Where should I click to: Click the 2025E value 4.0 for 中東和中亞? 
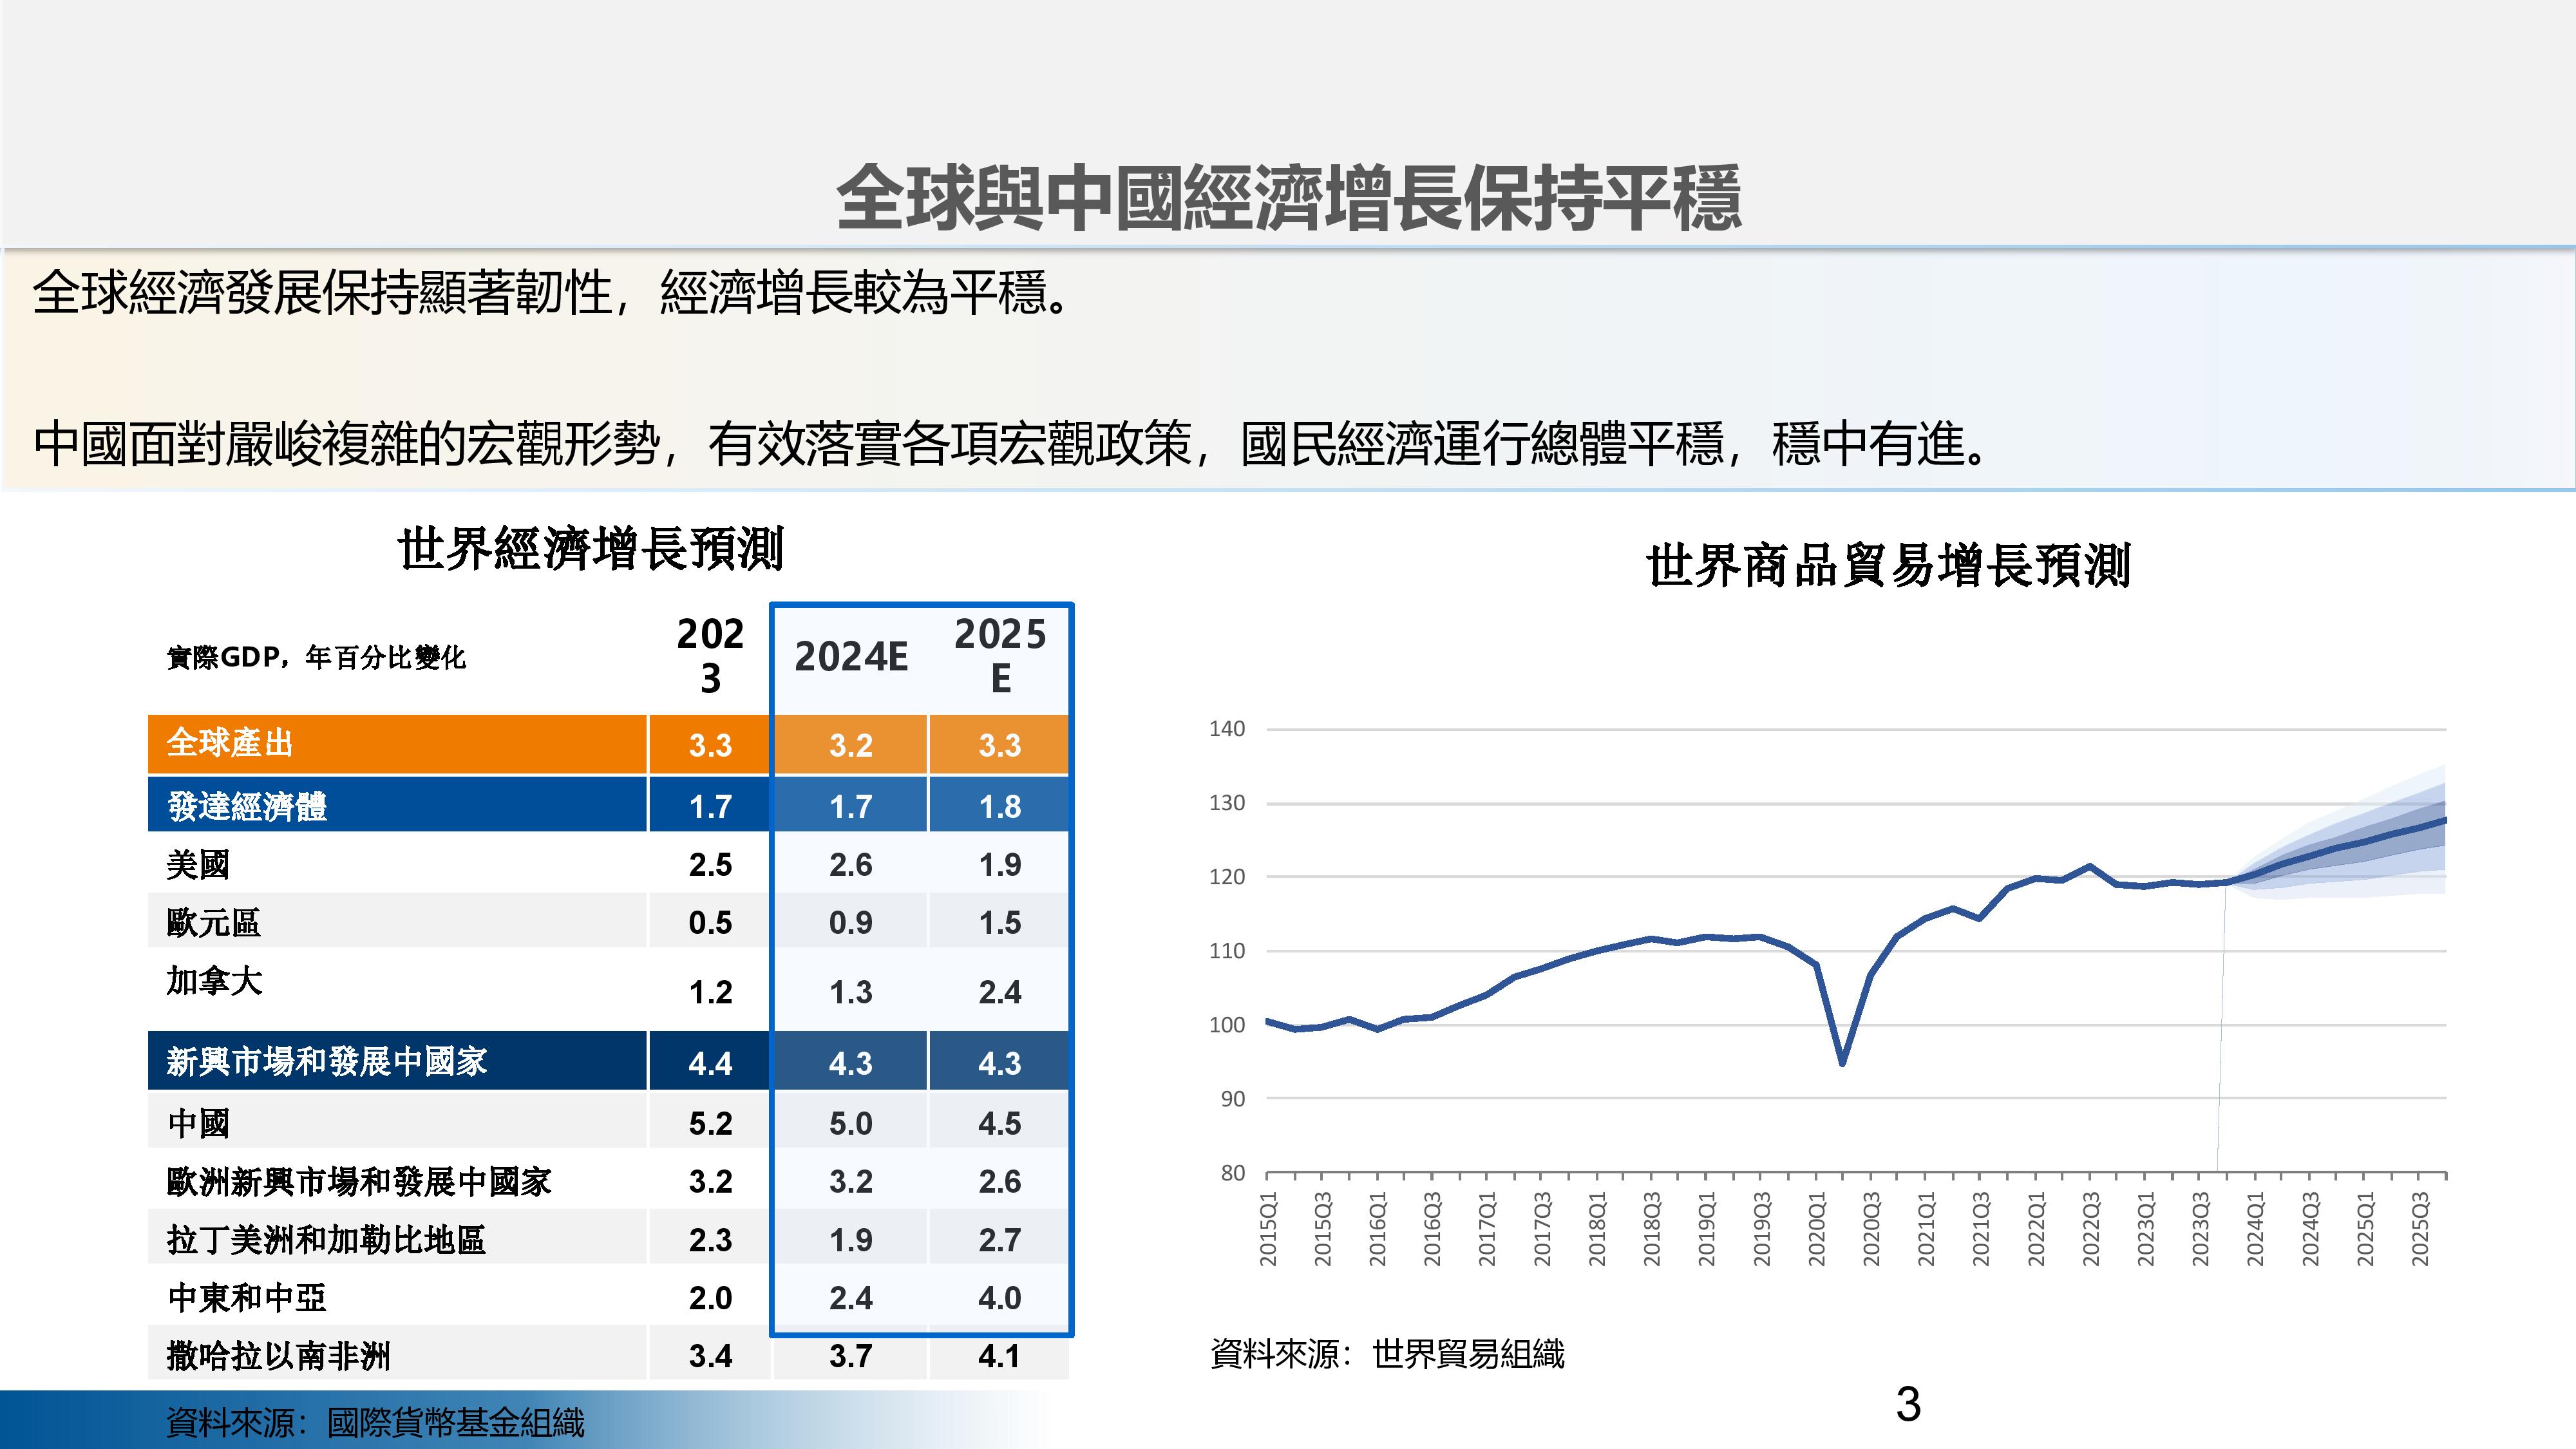tap(1000, 1298)
